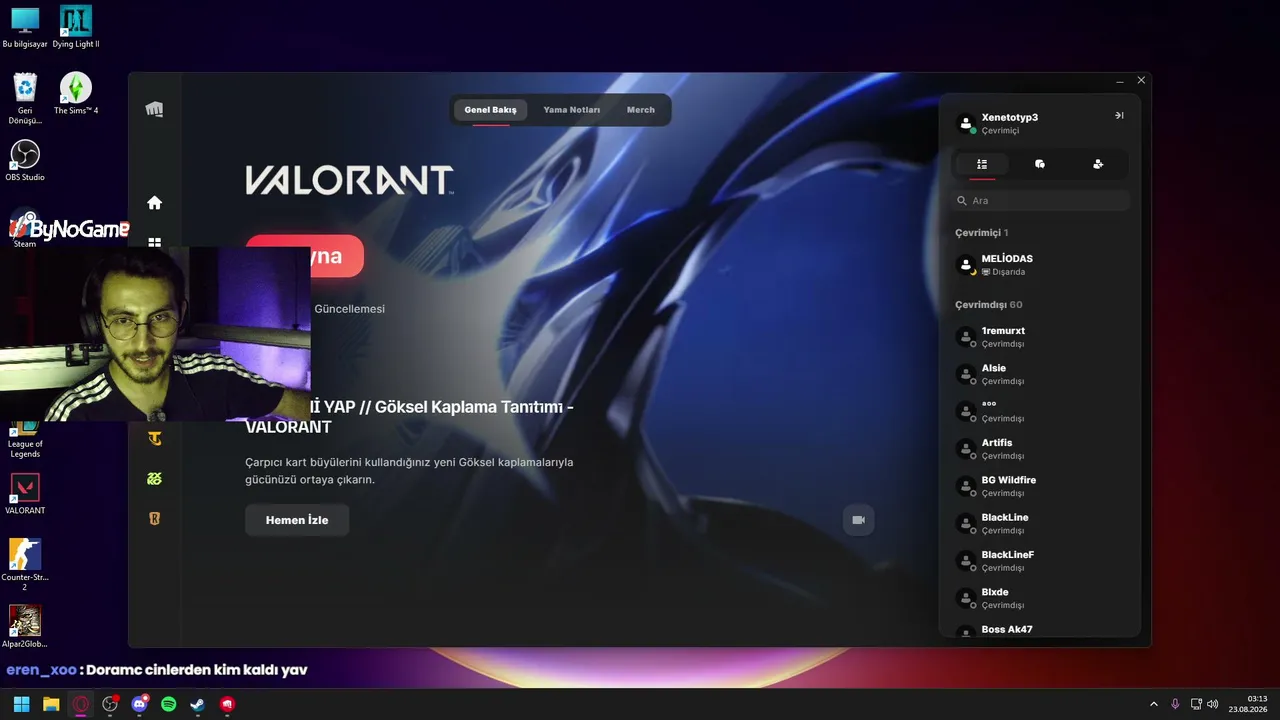Open the OBS Studio taskbar icon

pyautogui.click(x=110, y=704)
